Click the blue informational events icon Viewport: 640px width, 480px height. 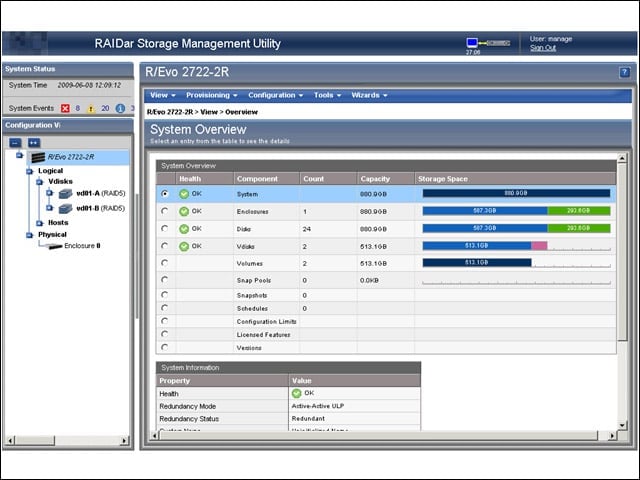click(x=120, y=108)
